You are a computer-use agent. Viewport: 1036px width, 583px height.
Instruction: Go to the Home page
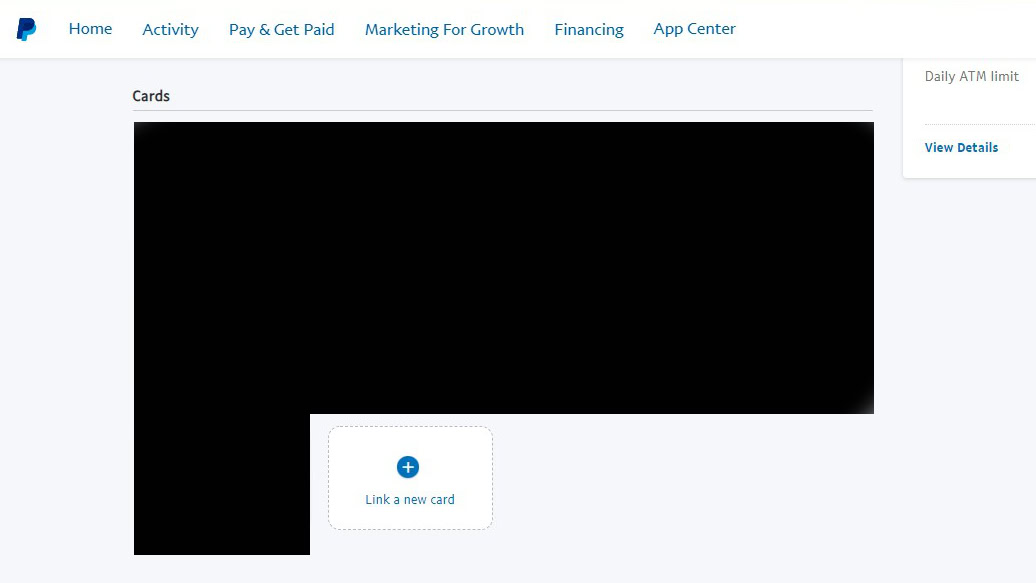90,29
